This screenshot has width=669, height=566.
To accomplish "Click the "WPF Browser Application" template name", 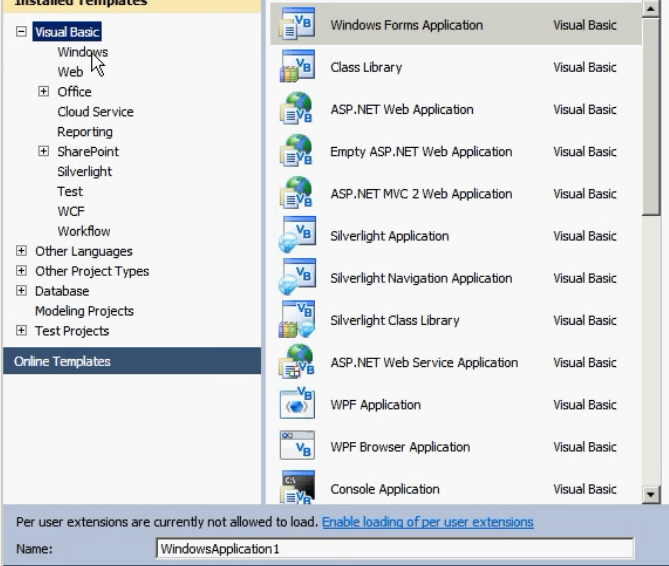I will coord(400,447).
